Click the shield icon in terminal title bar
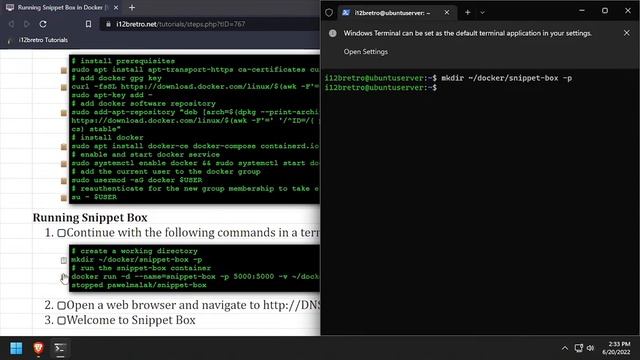 coord(329,13)
